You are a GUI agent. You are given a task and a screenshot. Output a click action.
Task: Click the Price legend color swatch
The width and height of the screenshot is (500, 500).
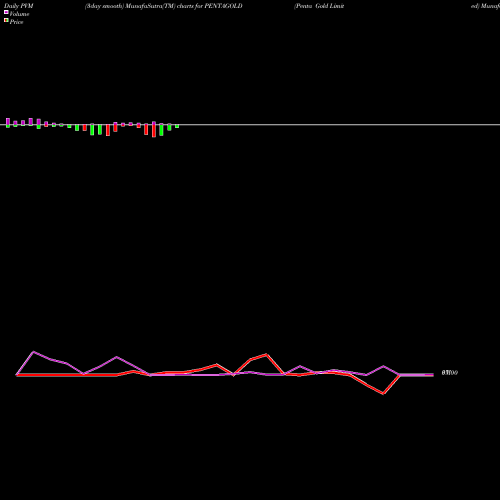(x=6, y=20)
